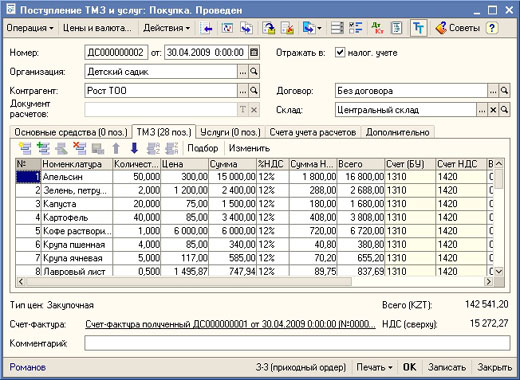520x380 pixels.
Task: Expand the Действия dropdown menu
Action: coord(167,28)
